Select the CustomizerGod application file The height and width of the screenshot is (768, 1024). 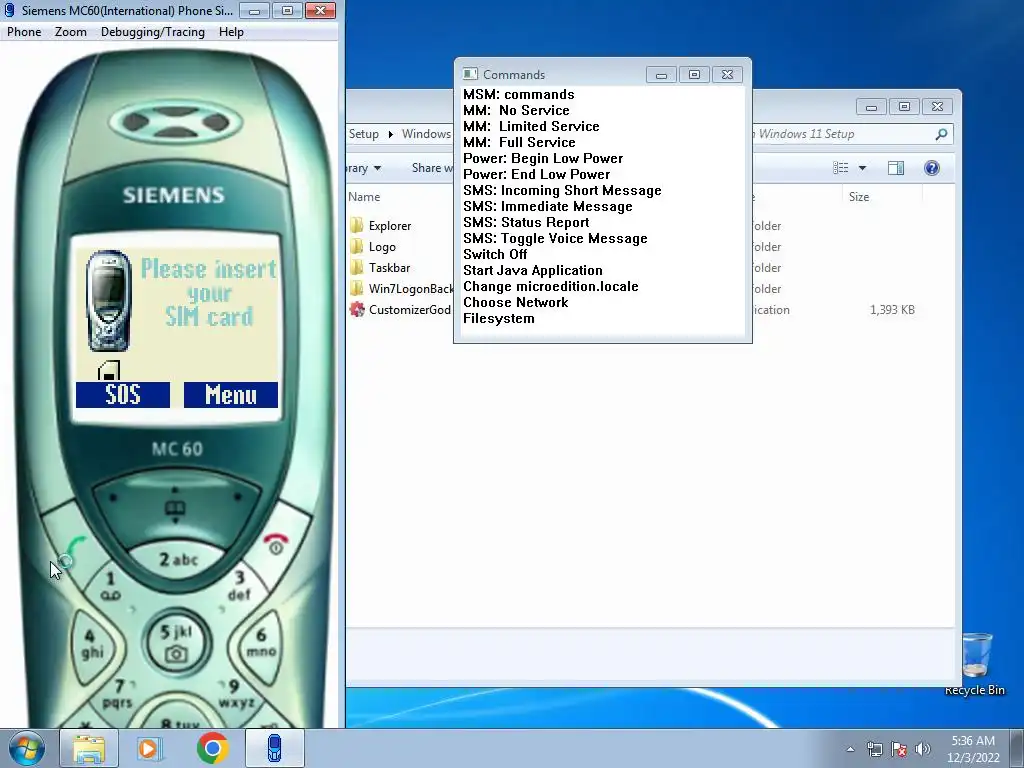point(401,310)
